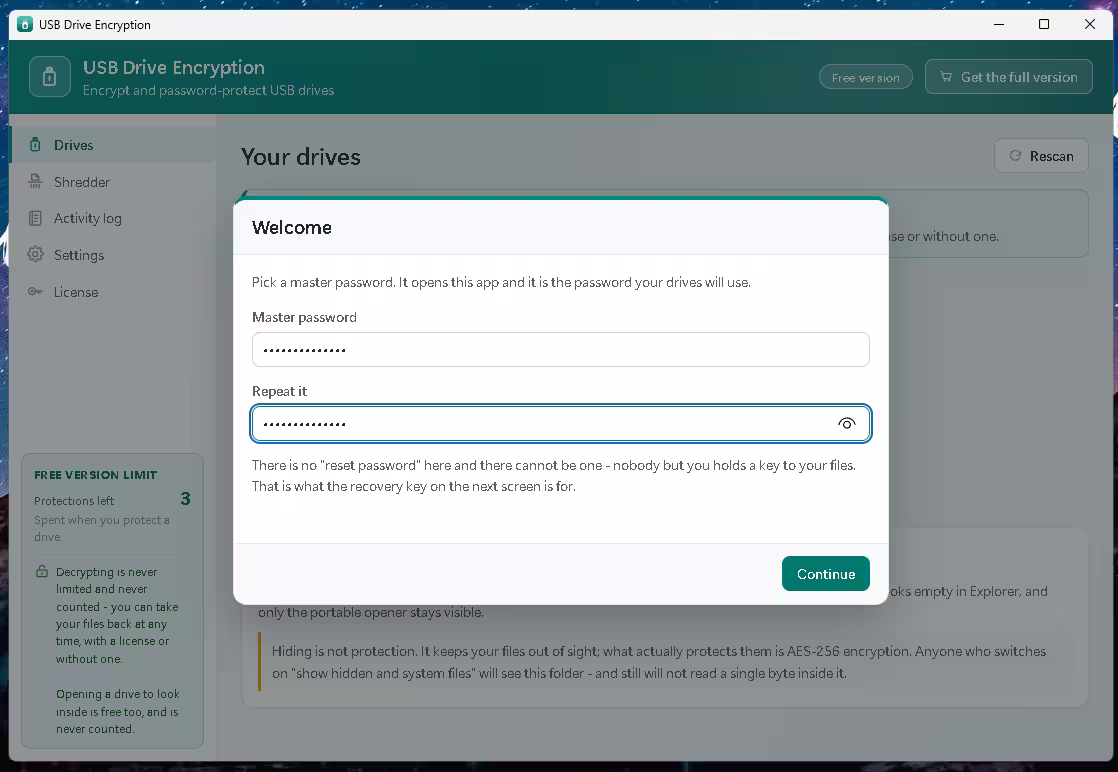This screenshot has width=1118, height=772.
Task: Minimize the USB Drive Encryption window
Action: (x=999, y=24)
